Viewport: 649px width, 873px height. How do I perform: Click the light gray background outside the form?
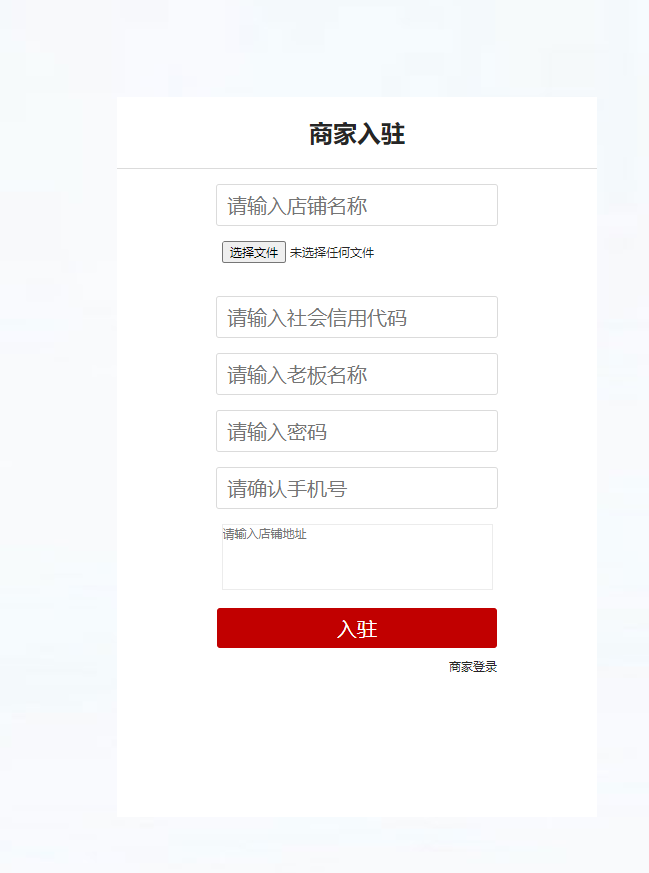point(58,445)
